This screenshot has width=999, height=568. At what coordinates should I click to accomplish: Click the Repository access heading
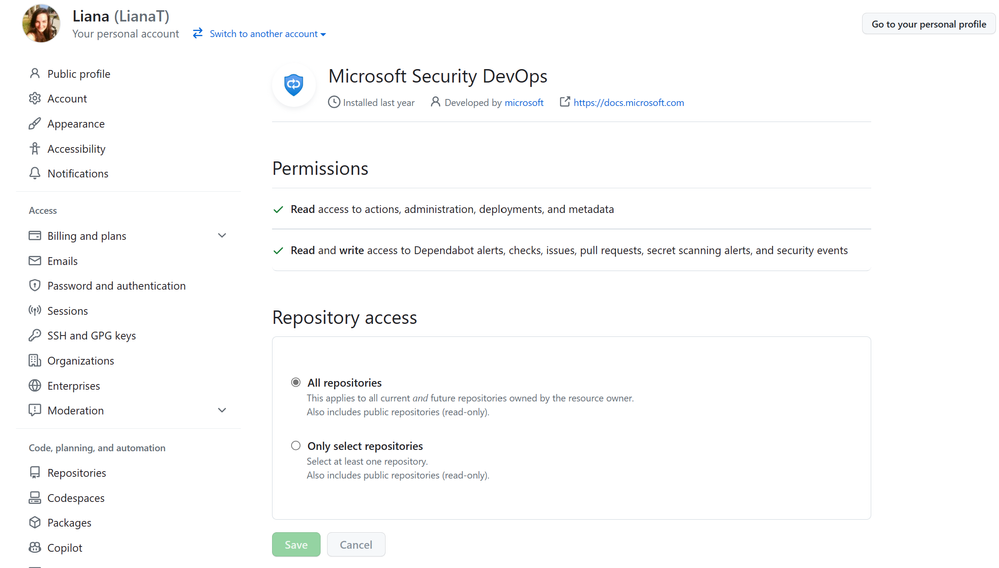click(x=345, y=318)
